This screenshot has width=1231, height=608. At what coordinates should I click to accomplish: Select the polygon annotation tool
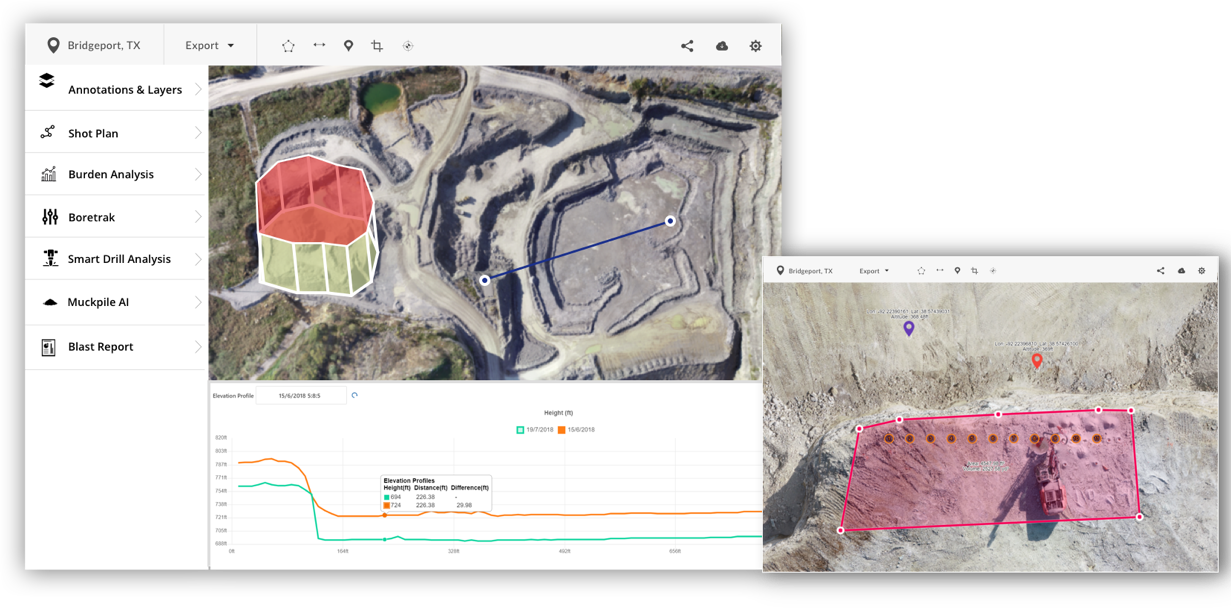288,45
